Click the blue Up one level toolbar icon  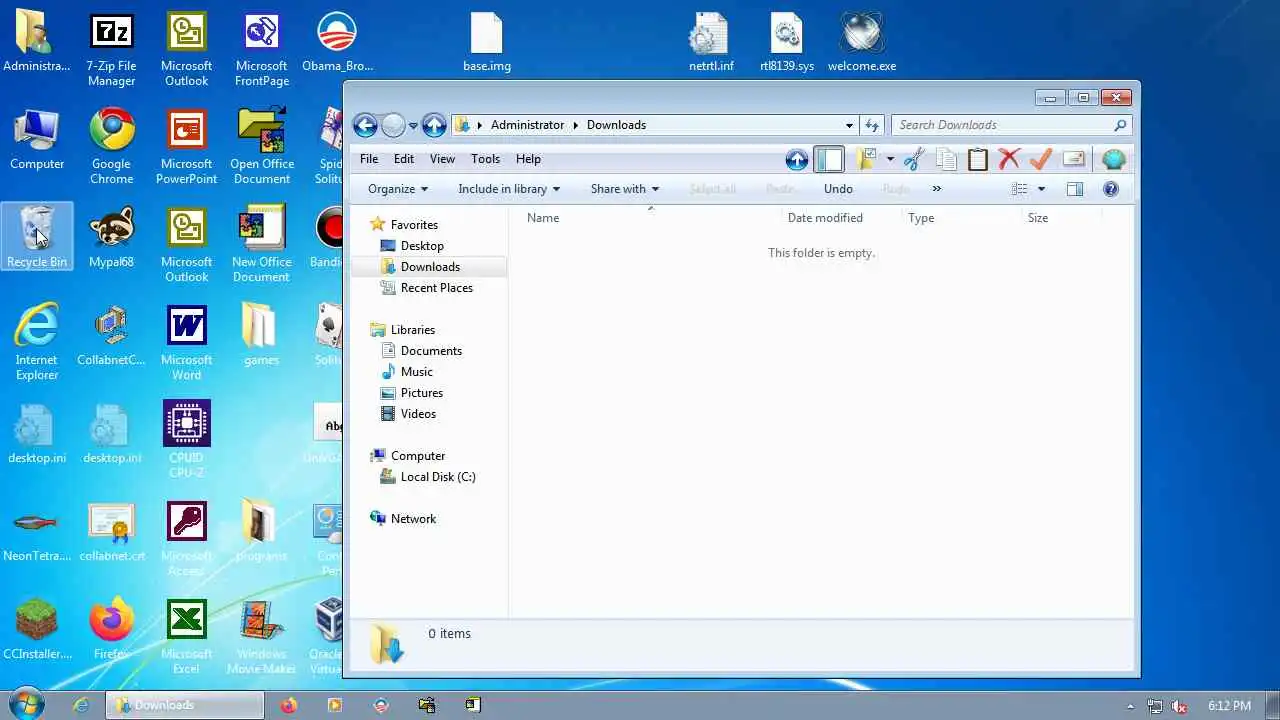click(797, 160)
